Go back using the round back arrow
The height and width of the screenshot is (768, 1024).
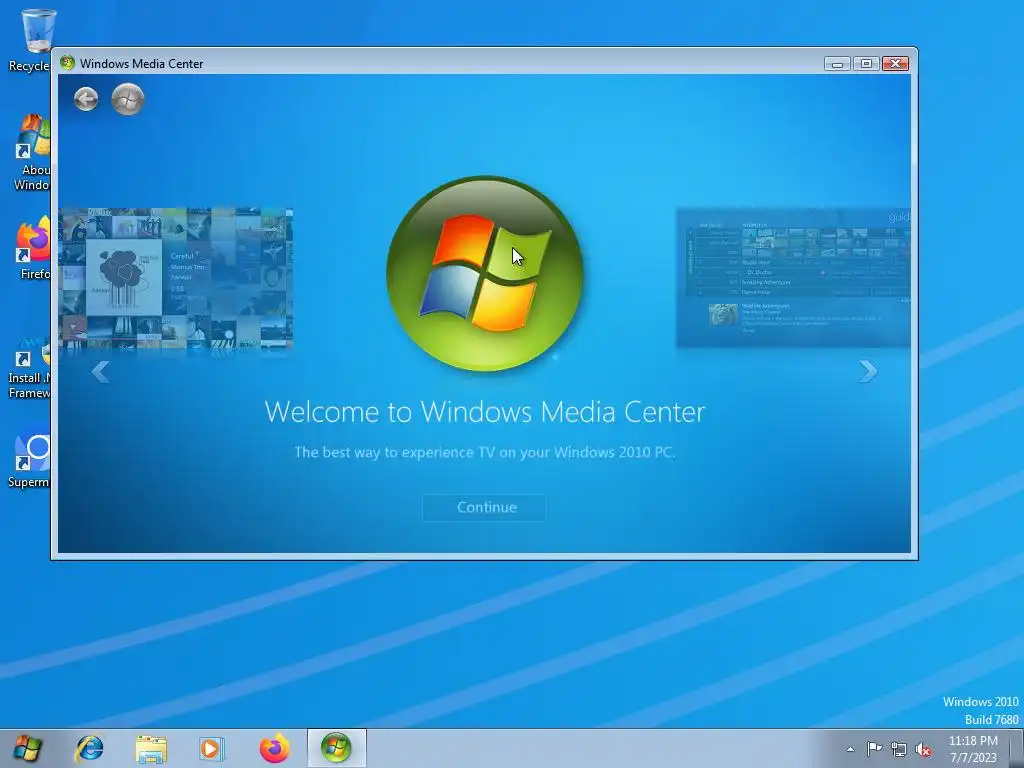coord(86,99)
